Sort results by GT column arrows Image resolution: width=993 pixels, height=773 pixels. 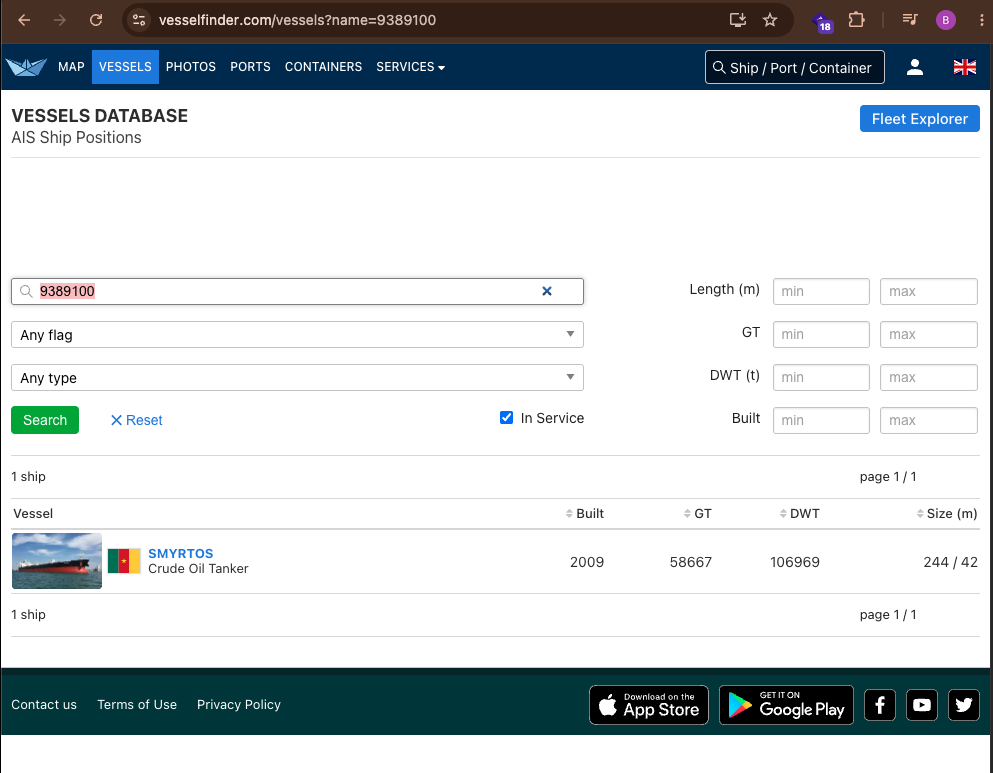coord(687,513)
